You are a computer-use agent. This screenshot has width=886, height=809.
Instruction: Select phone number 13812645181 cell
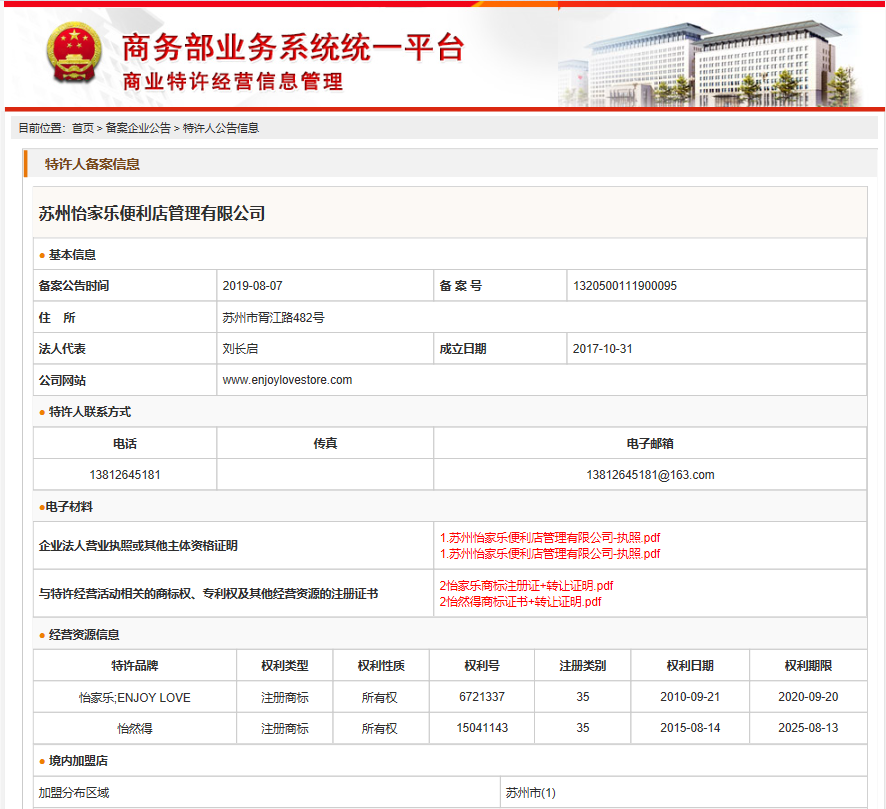[x=125, y=475]
